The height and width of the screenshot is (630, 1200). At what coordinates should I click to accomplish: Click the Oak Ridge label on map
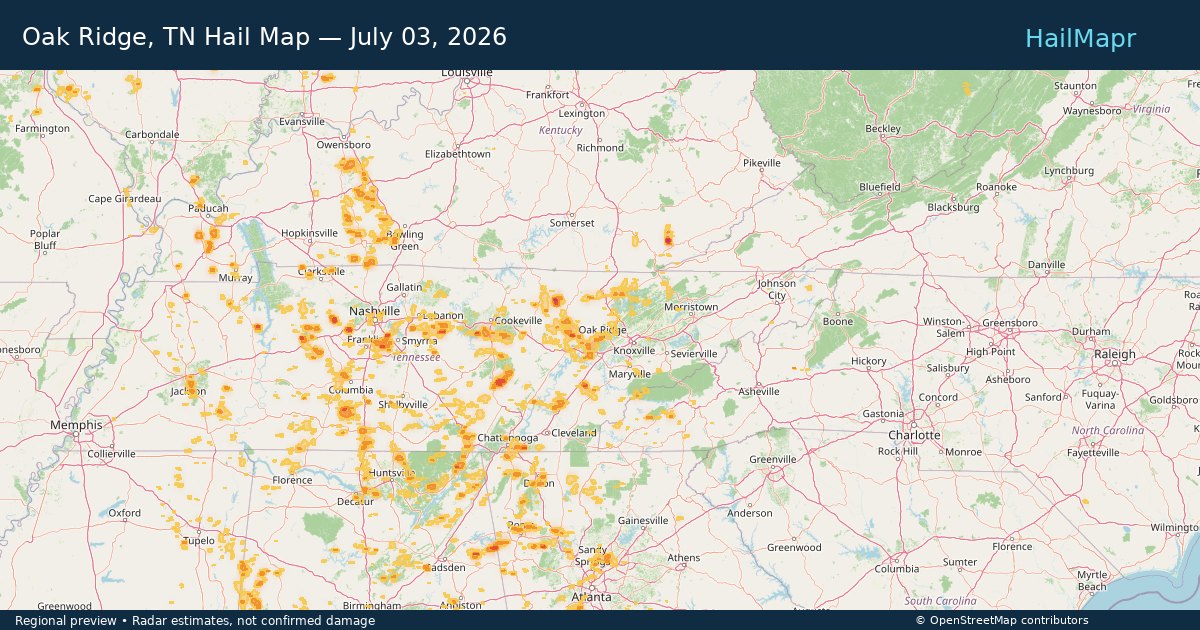click(602, 330)
